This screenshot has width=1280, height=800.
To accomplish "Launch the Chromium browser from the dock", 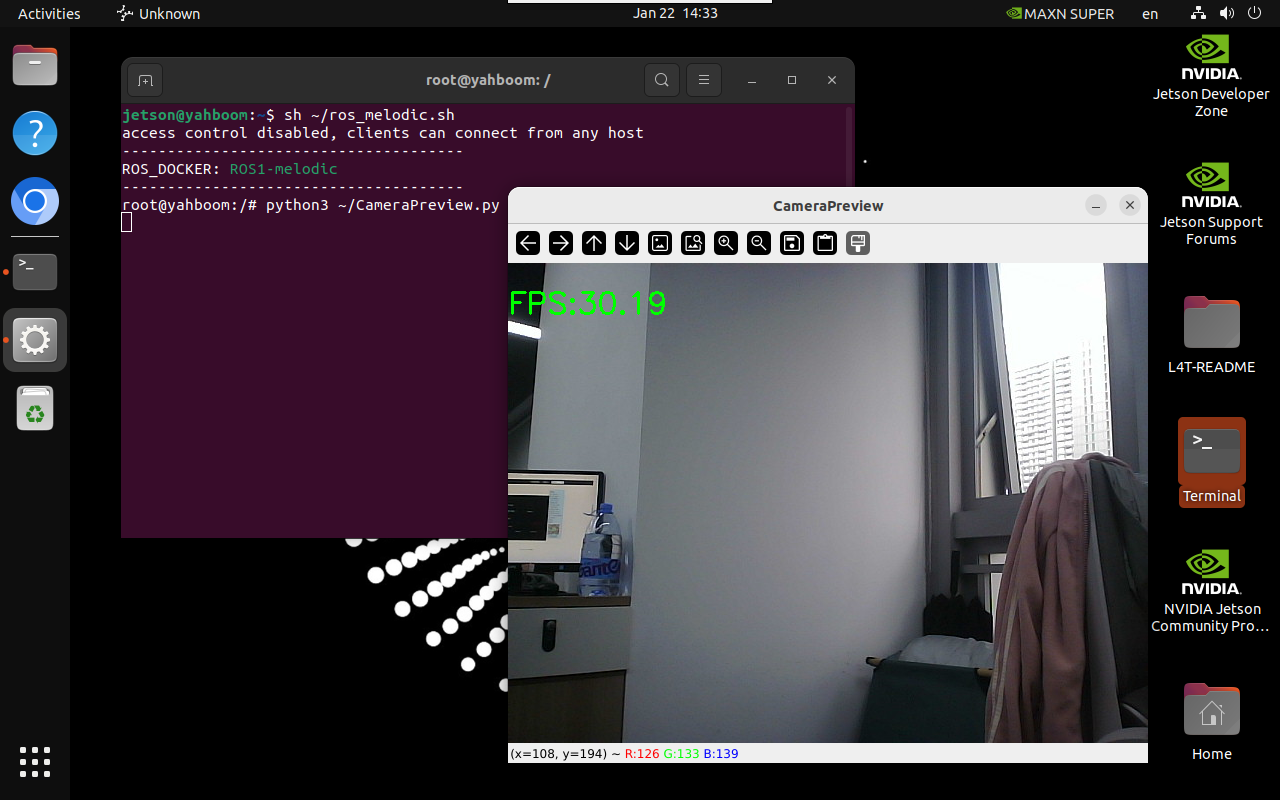I will point(35,202).
